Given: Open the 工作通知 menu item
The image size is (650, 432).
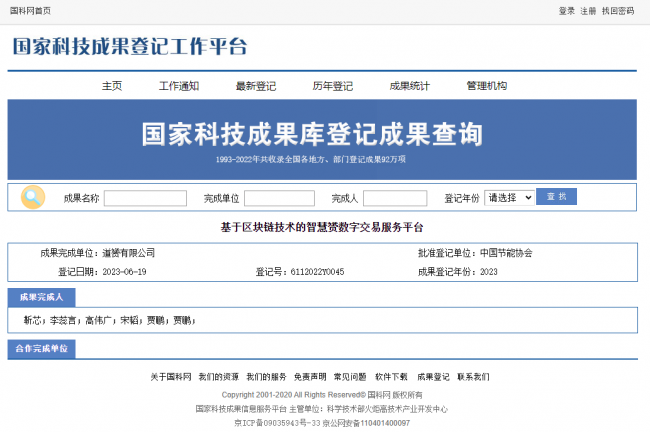Looking at the screenshot, I should coord(179,86).
